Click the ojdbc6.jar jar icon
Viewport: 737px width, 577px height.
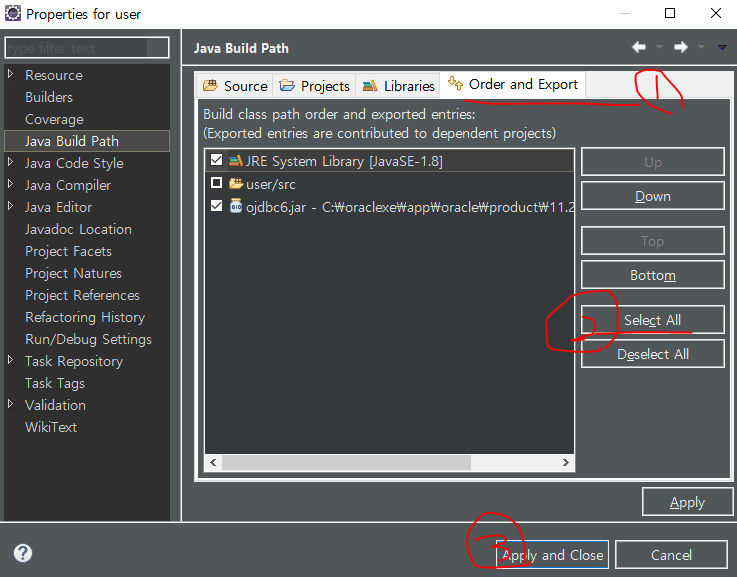[x=235, y=206]
